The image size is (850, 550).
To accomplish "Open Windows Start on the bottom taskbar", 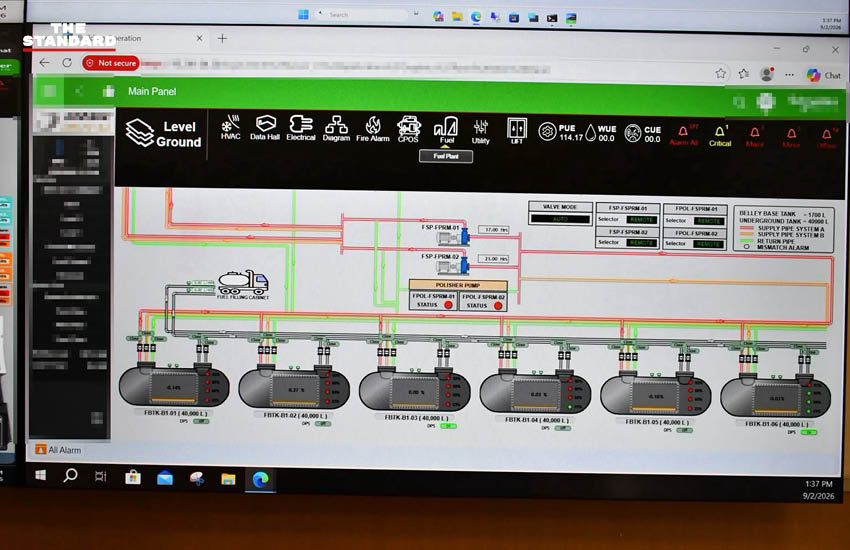I will [40, 475].
